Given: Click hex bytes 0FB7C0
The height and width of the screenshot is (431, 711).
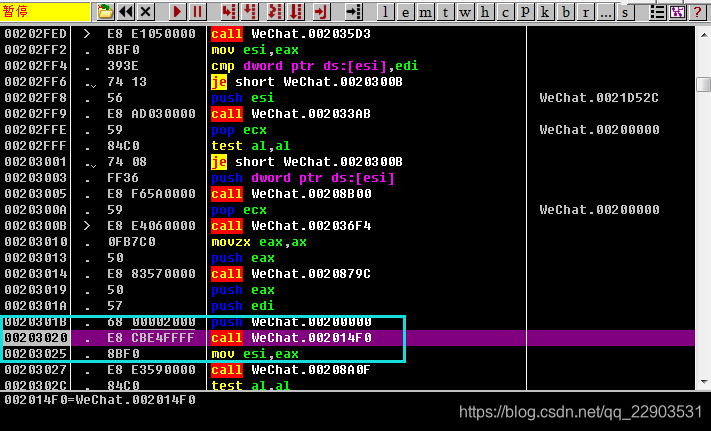Looking at the screenshot, I should 132,242.
